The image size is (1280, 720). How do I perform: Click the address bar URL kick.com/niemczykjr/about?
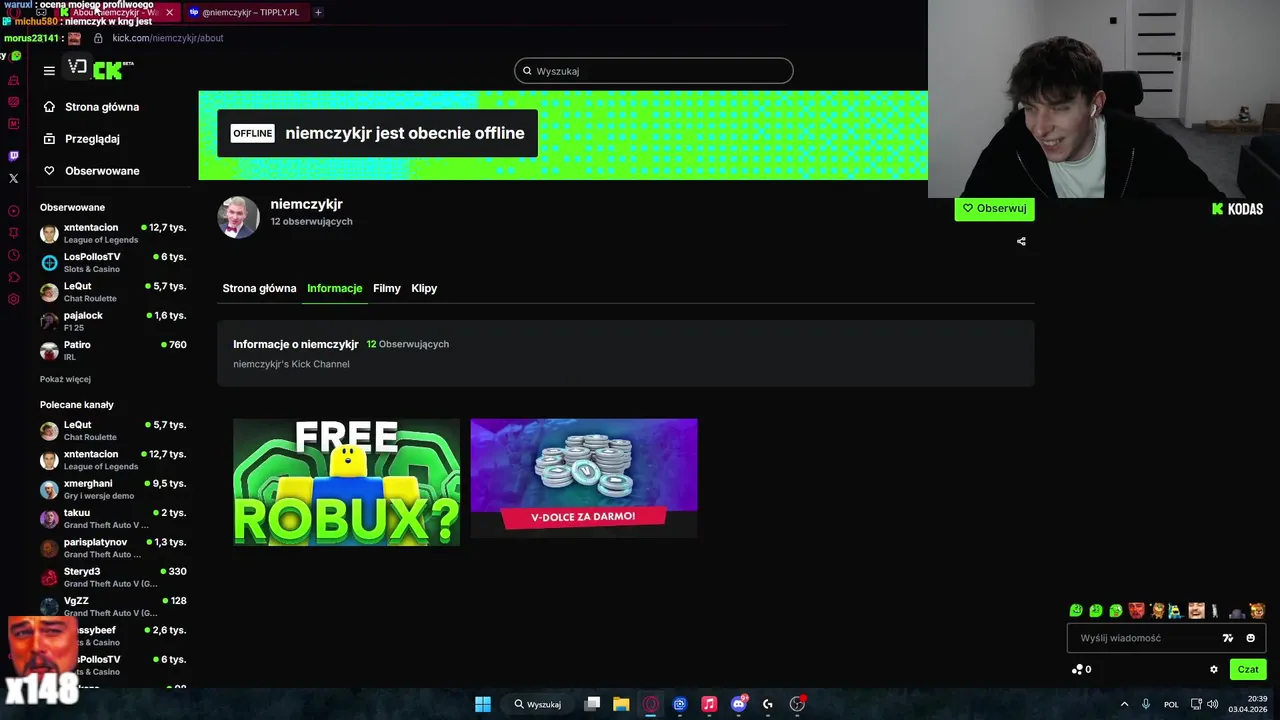coord(168,38)
